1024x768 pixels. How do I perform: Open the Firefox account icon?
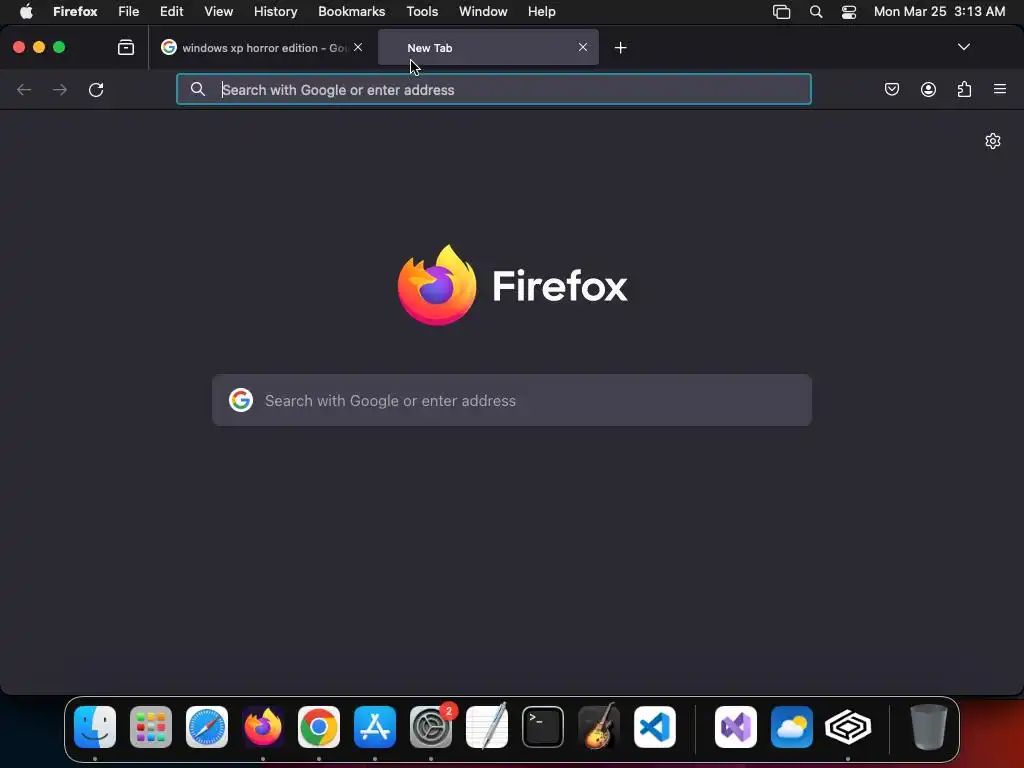pyautogui.click(x=928, y=89)
